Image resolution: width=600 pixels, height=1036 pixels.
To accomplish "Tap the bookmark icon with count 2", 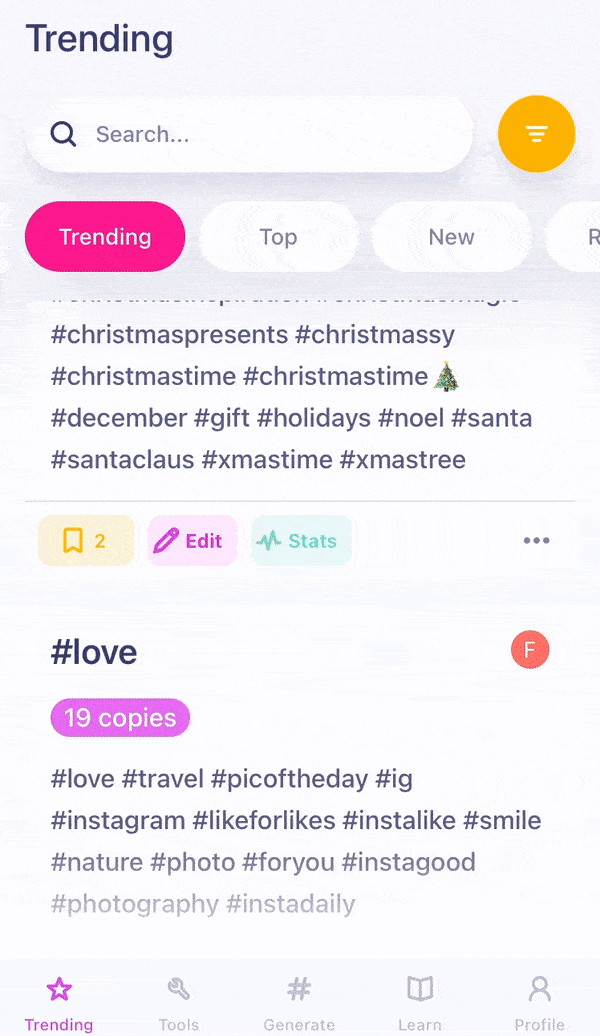I will [x=73, y=541].
